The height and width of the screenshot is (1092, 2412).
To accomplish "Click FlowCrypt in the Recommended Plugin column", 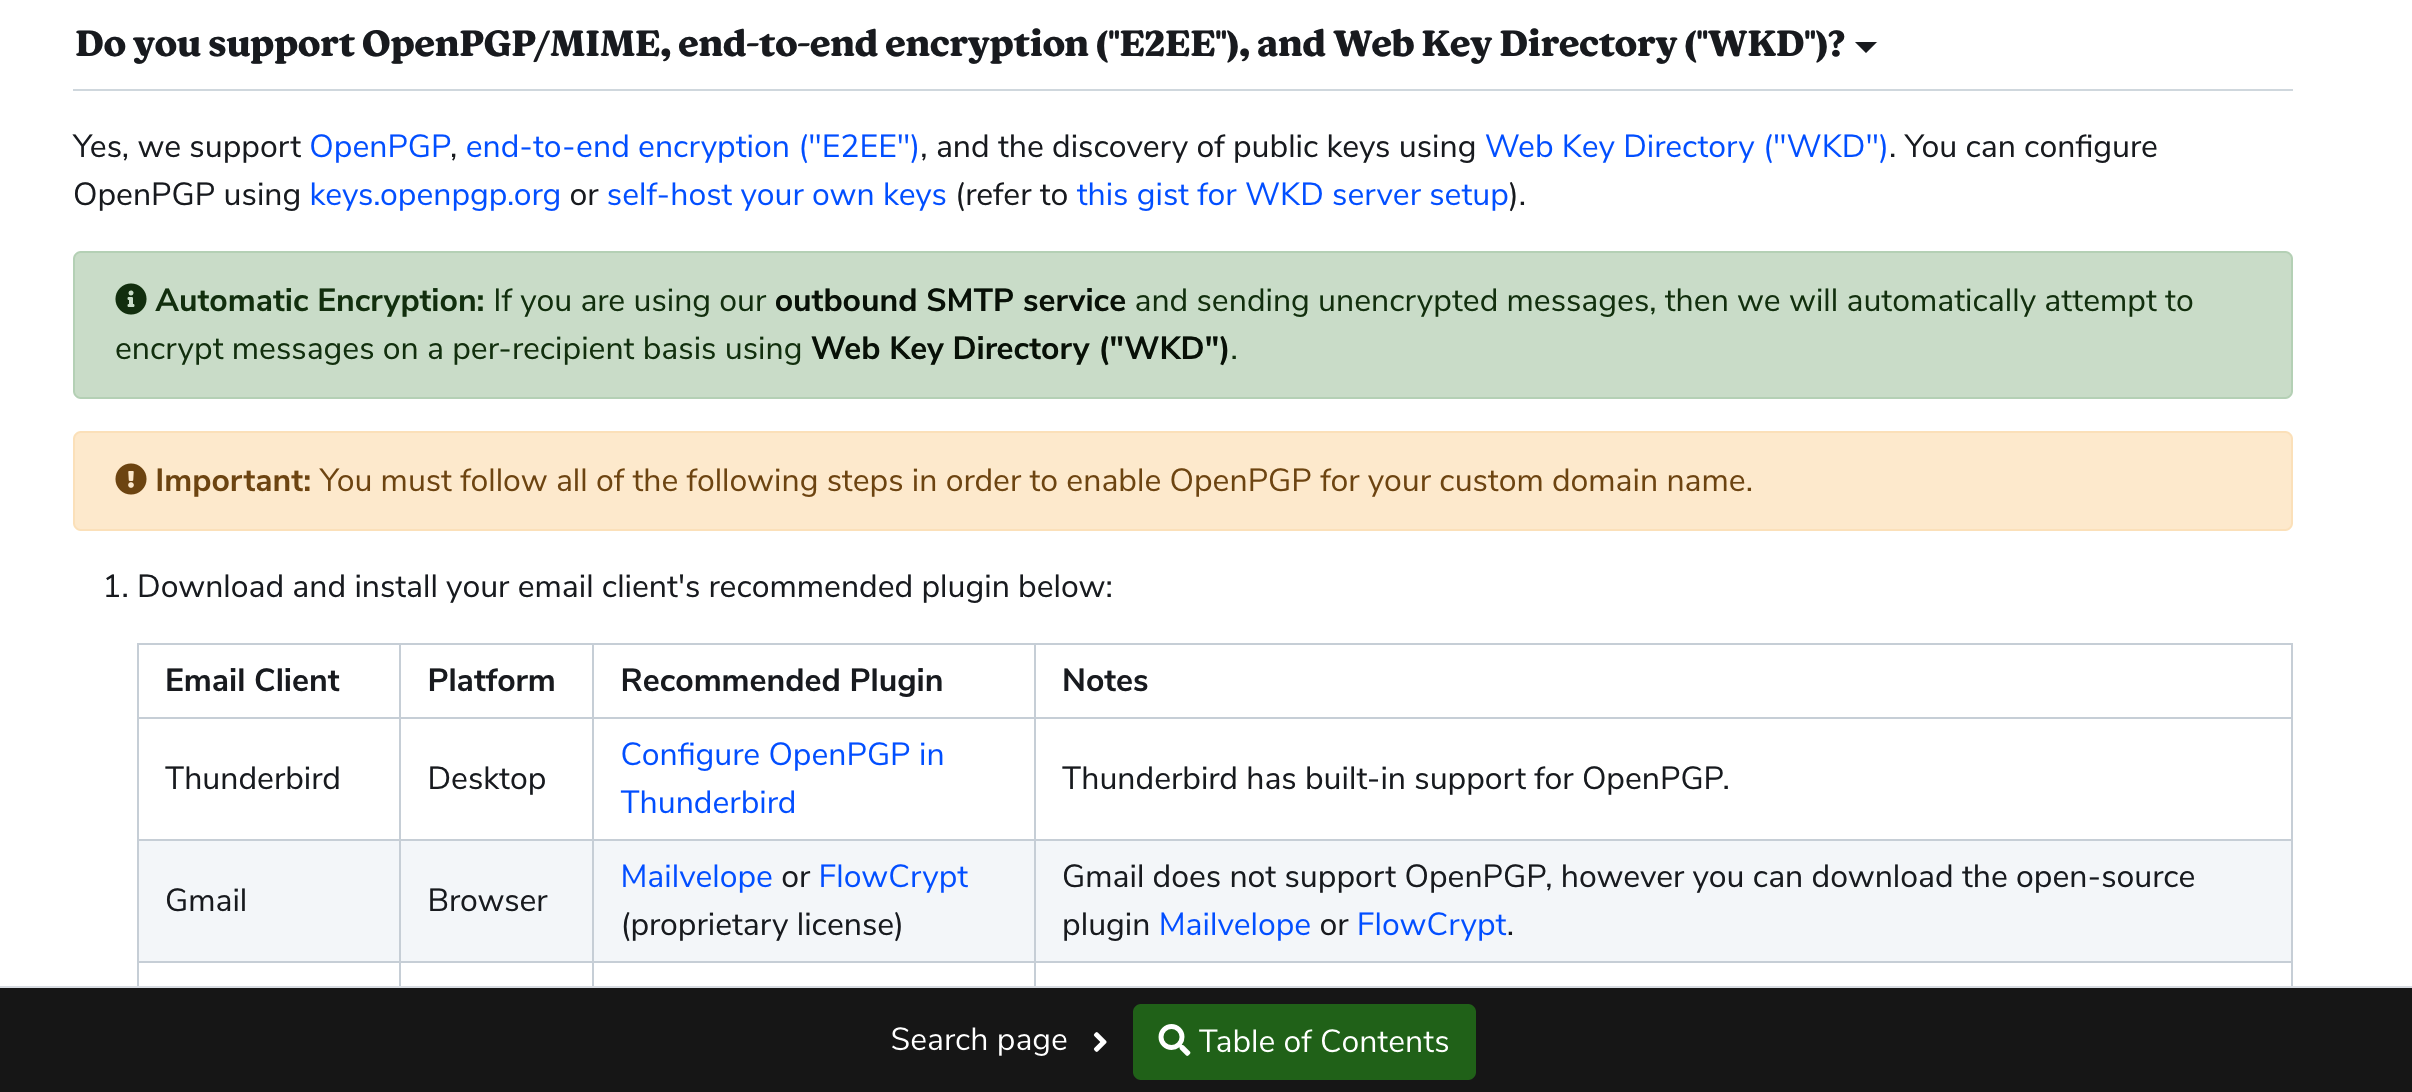I will coord(893,876).
